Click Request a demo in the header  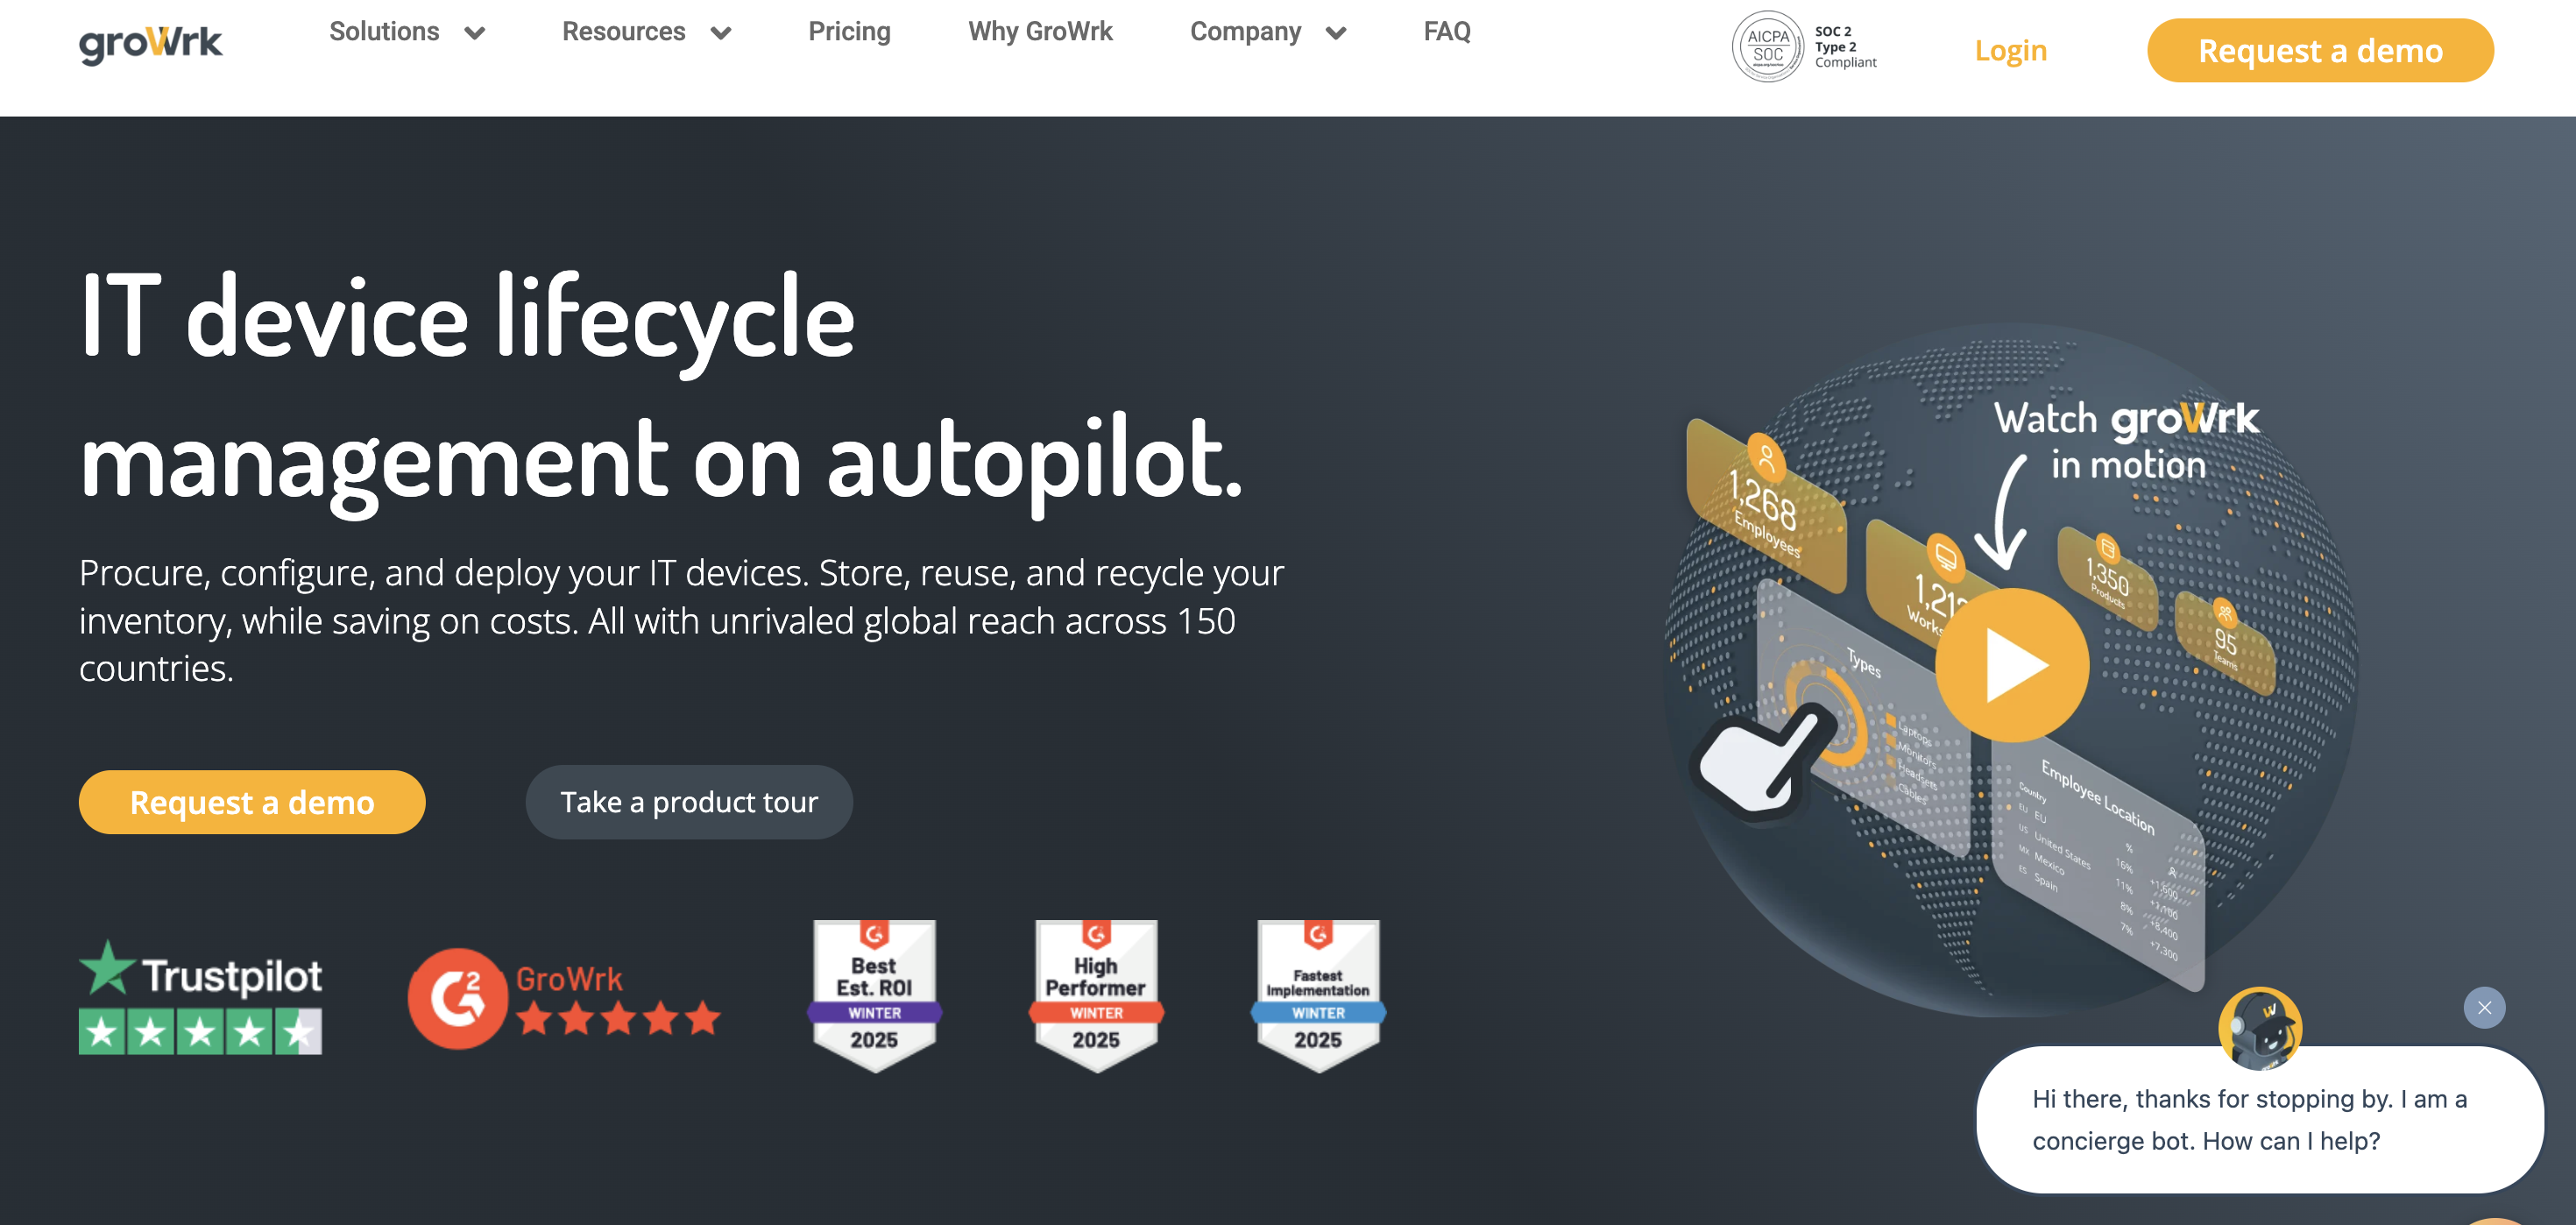click(2319, 50)
